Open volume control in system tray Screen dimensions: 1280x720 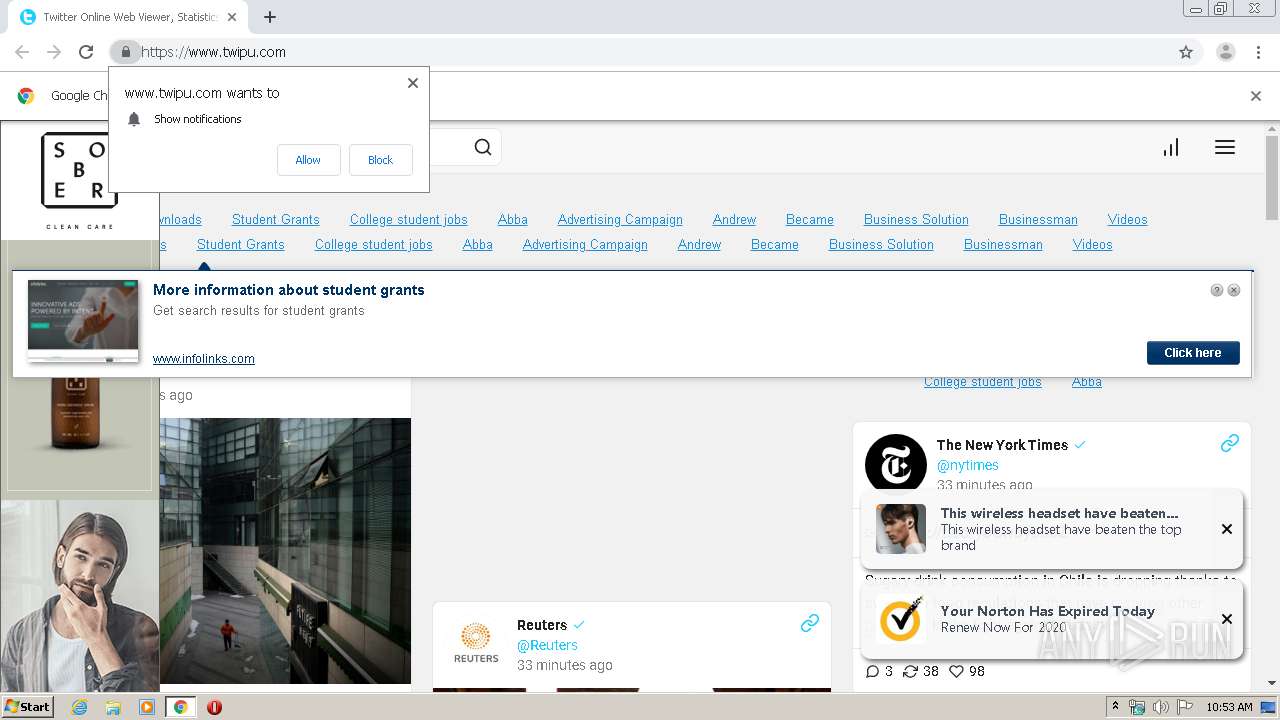[1161, 707]
